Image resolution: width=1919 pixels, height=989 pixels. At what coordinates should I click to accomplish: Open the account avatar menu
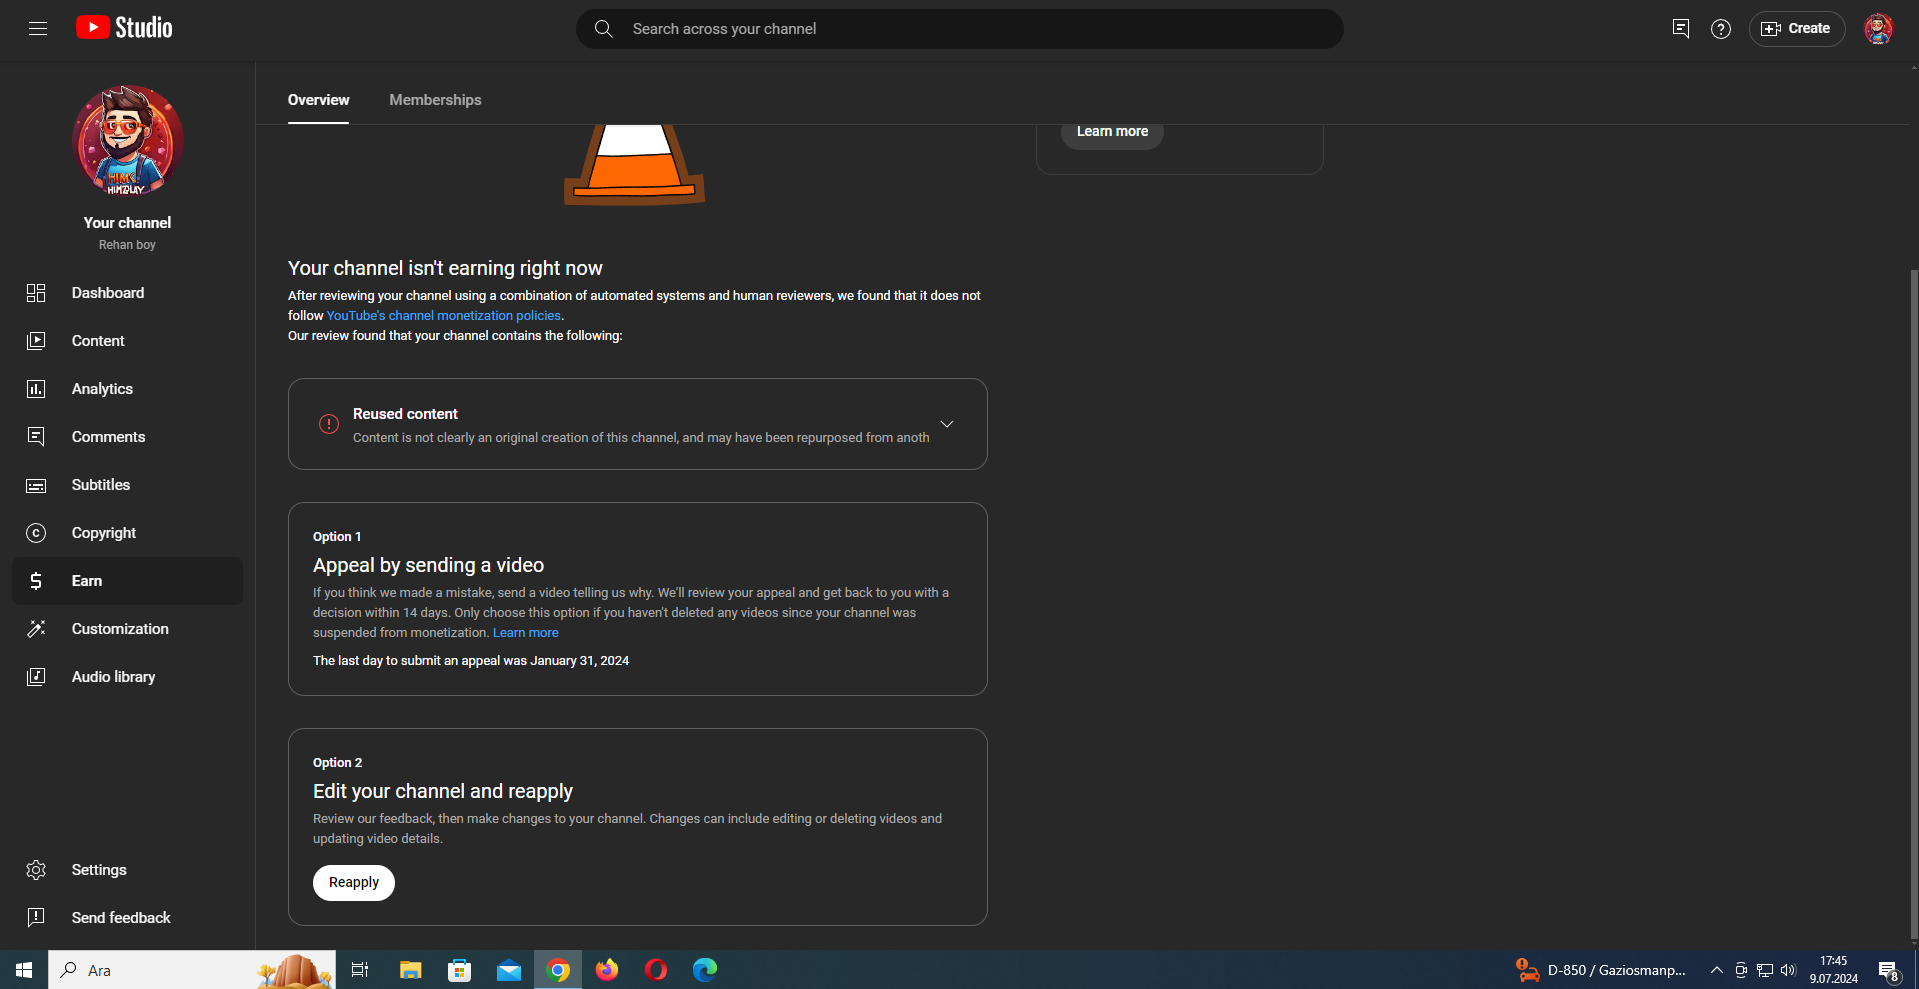click(x=1878, y=29)
